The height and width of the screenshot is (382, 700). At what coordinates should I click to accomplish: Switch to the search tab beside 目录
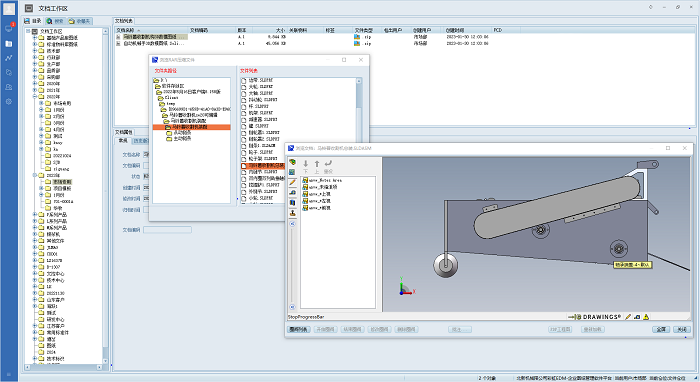coord(55,21)
